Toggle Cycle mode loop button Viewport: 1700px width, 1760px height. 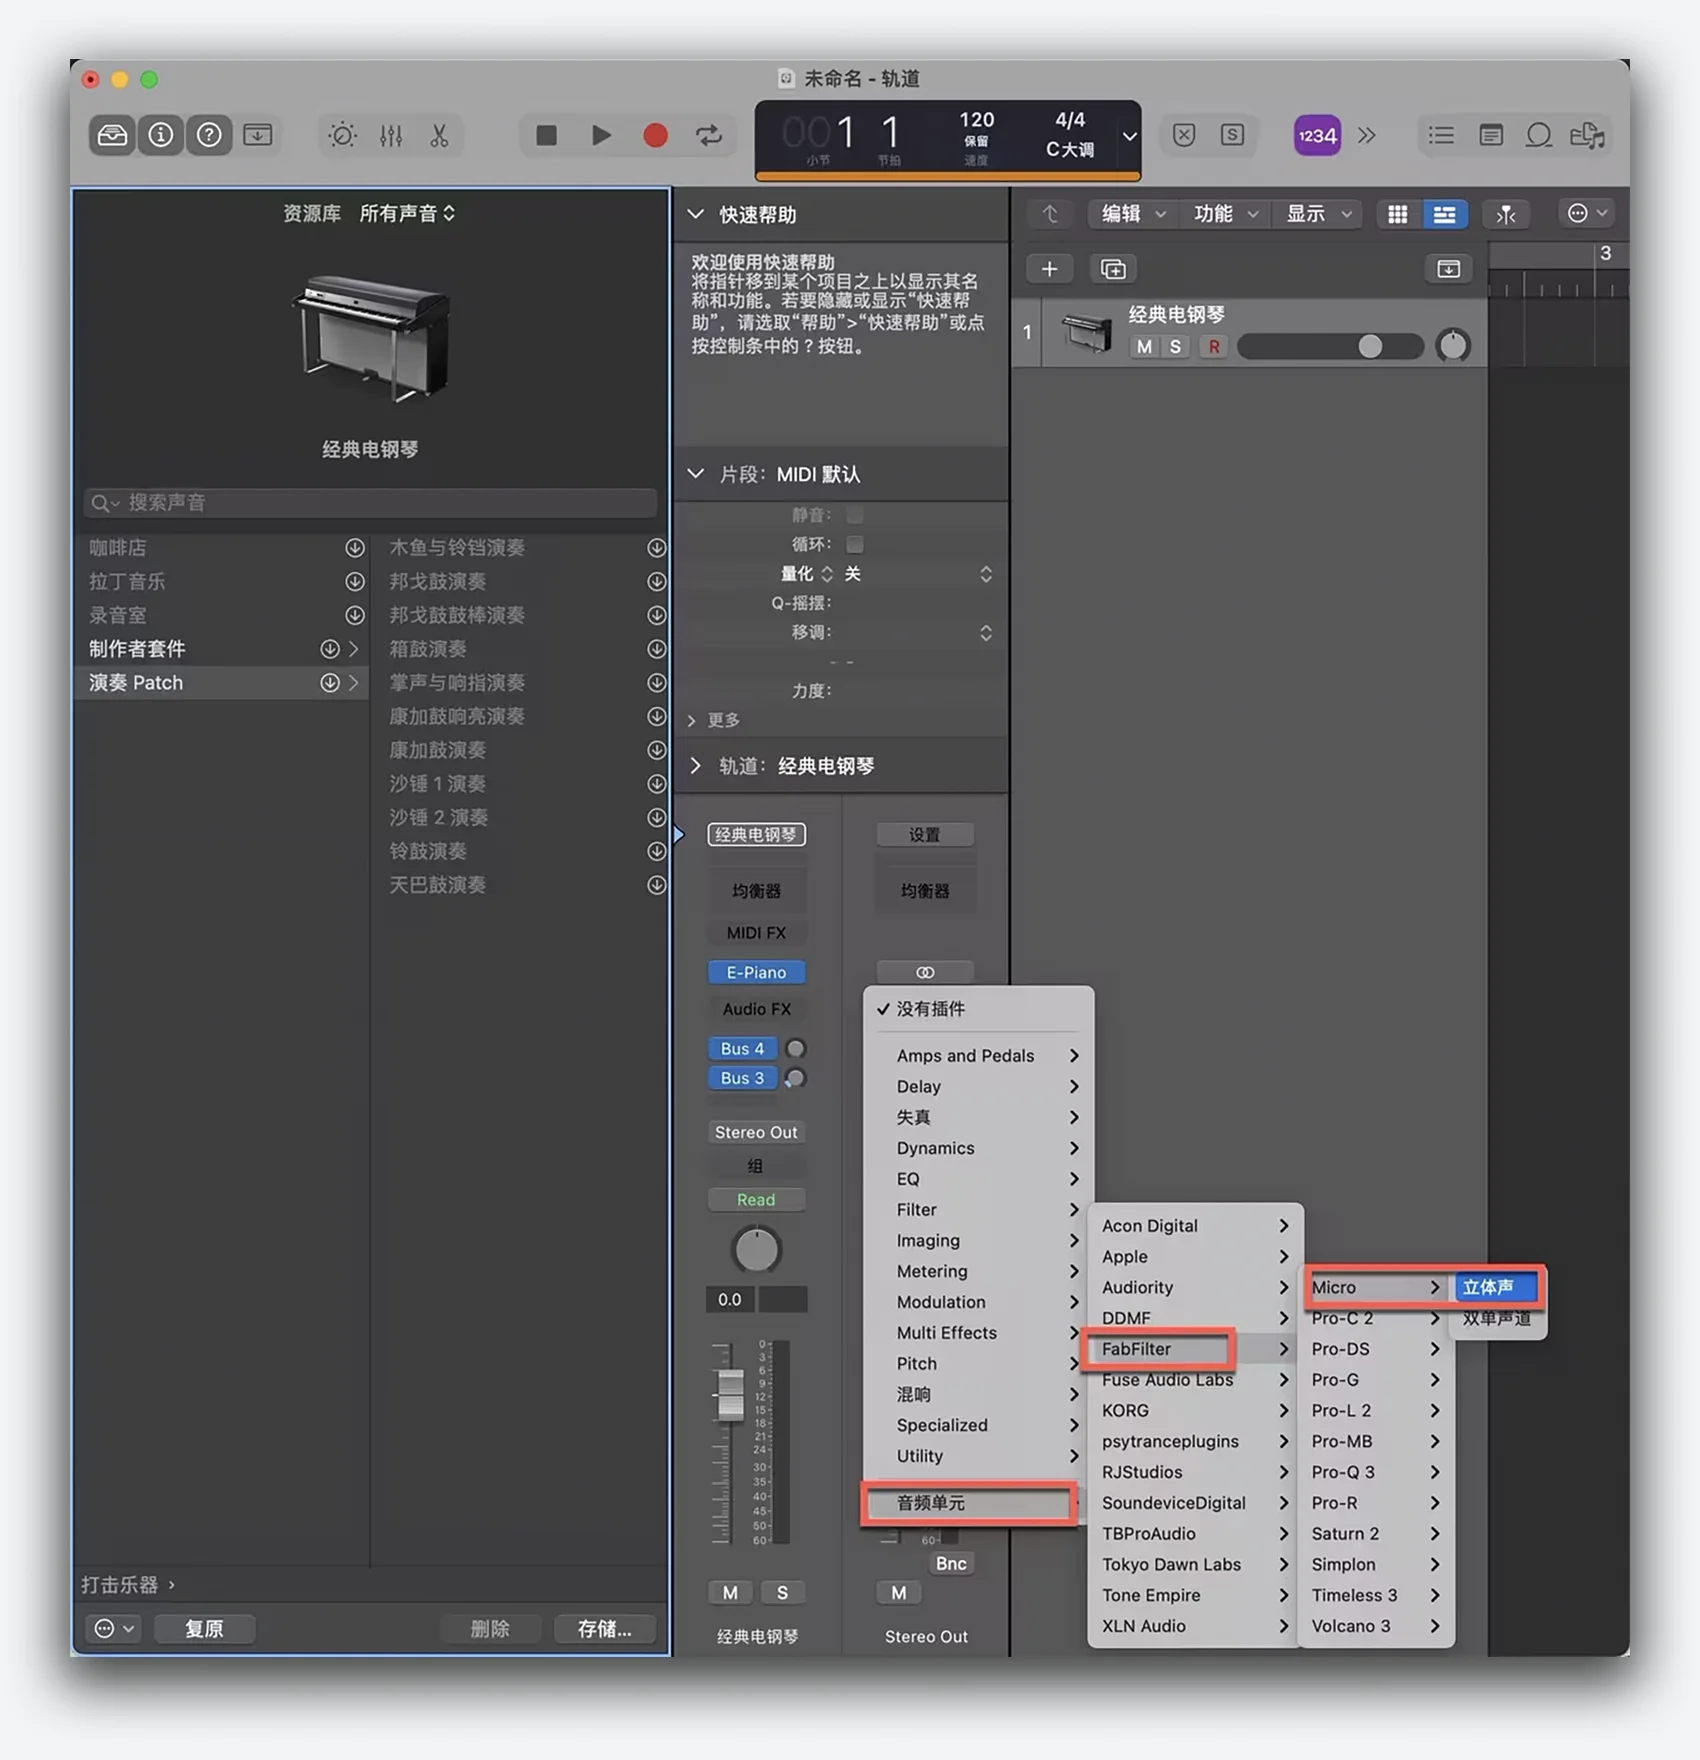click(709, 135)
